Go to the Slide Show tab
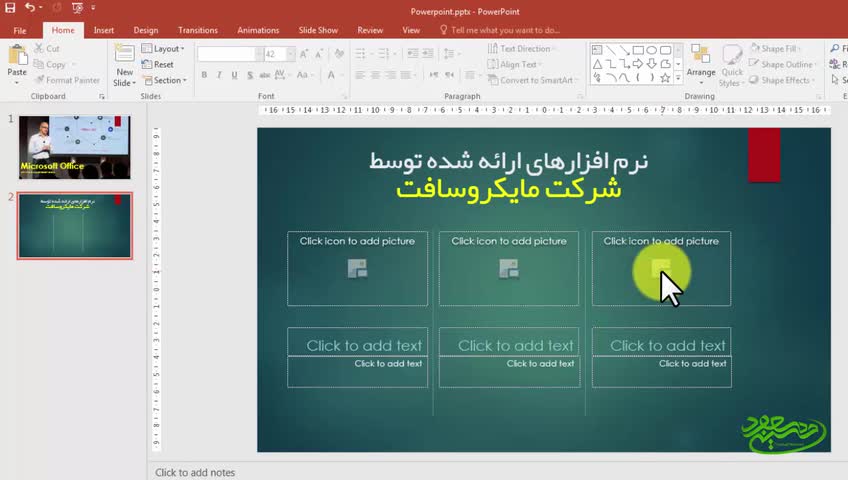 point(318,30)
